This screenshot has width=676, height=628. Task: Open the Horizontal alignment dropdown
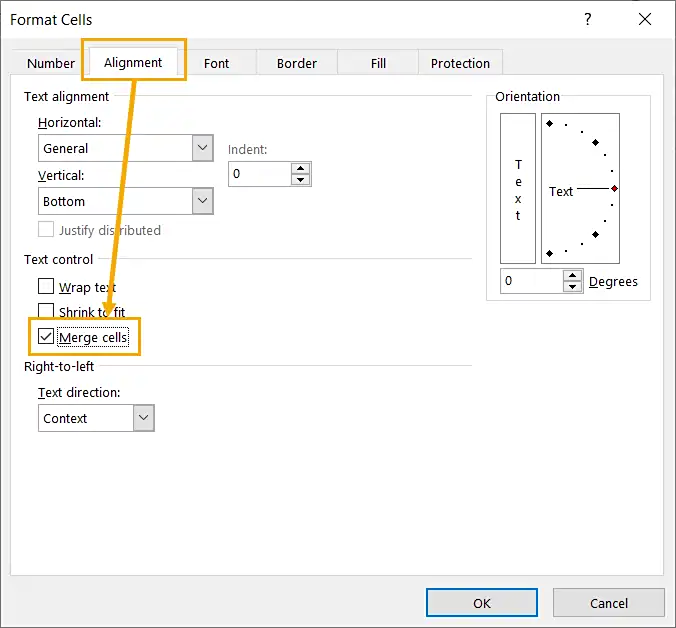203,148
